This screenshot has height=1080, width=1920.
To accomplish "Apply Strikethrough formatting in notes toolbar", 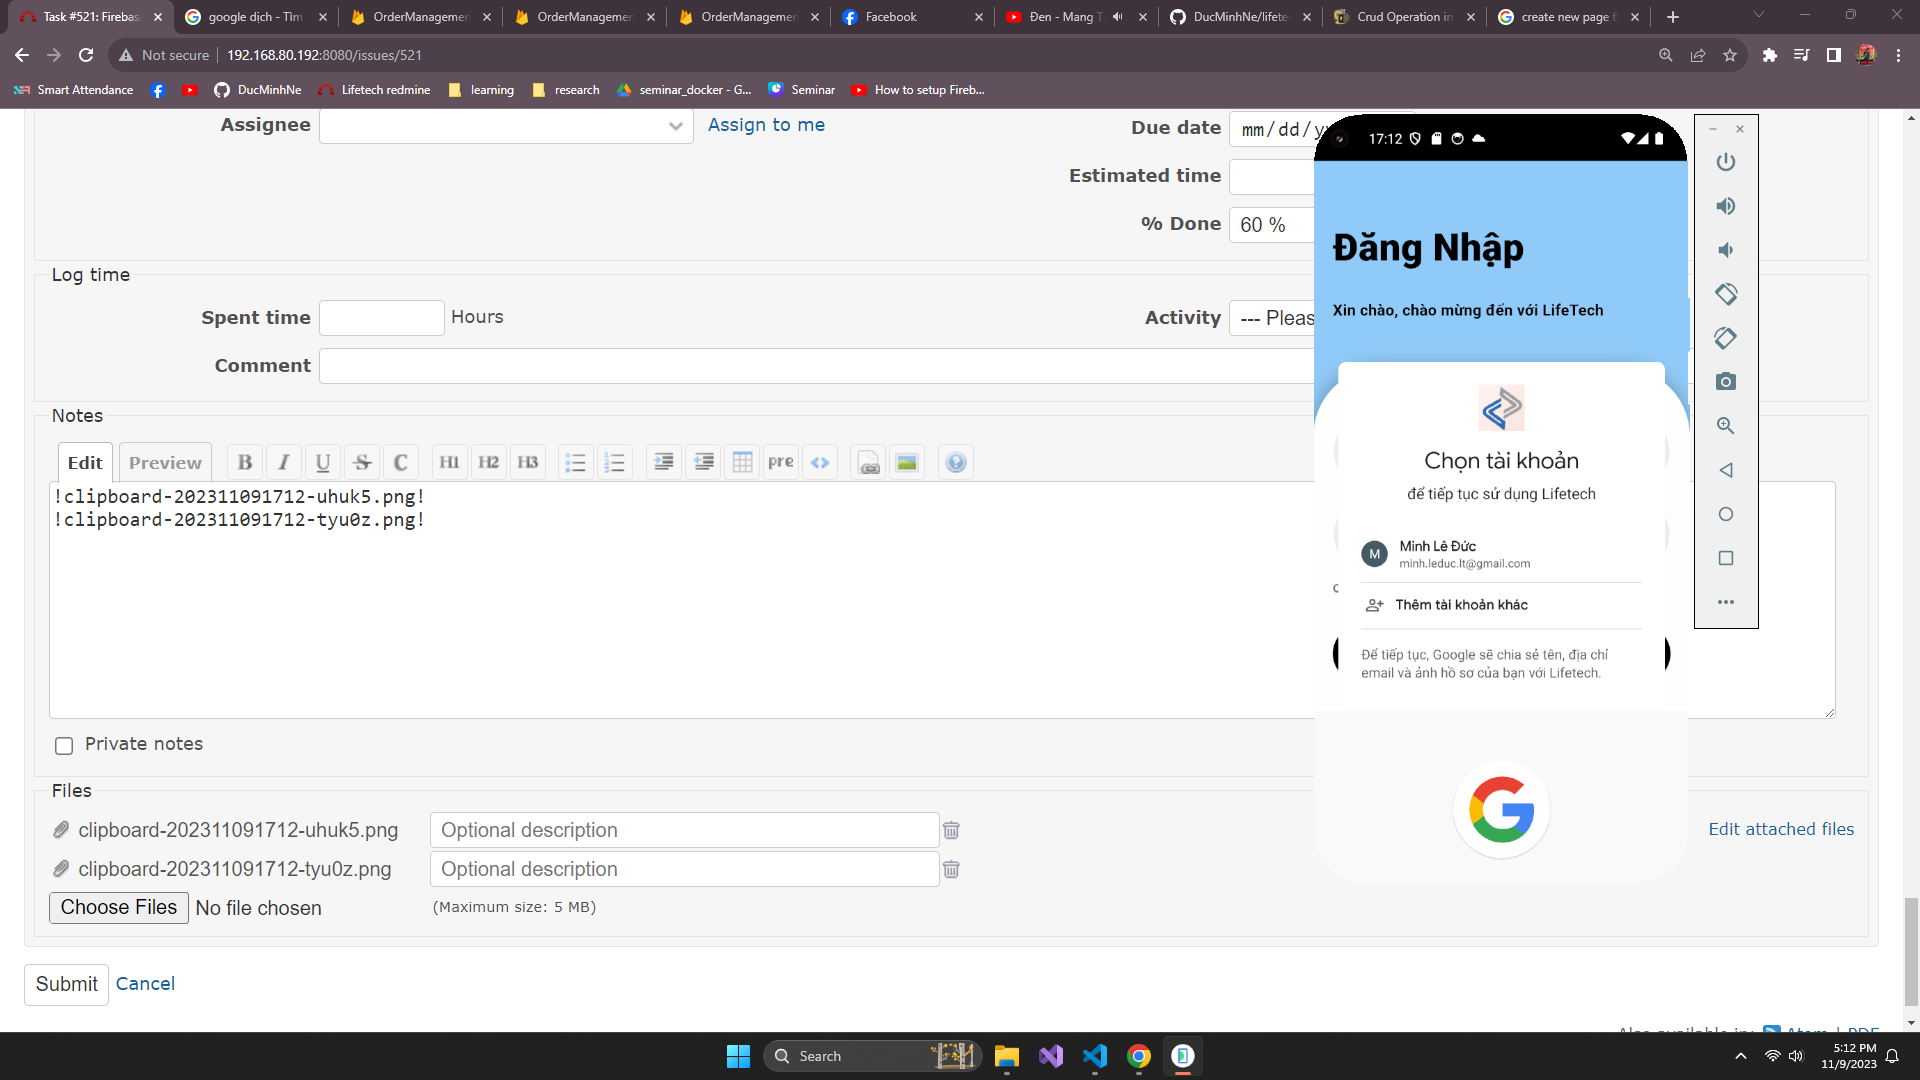I will (x=362, y=462).
